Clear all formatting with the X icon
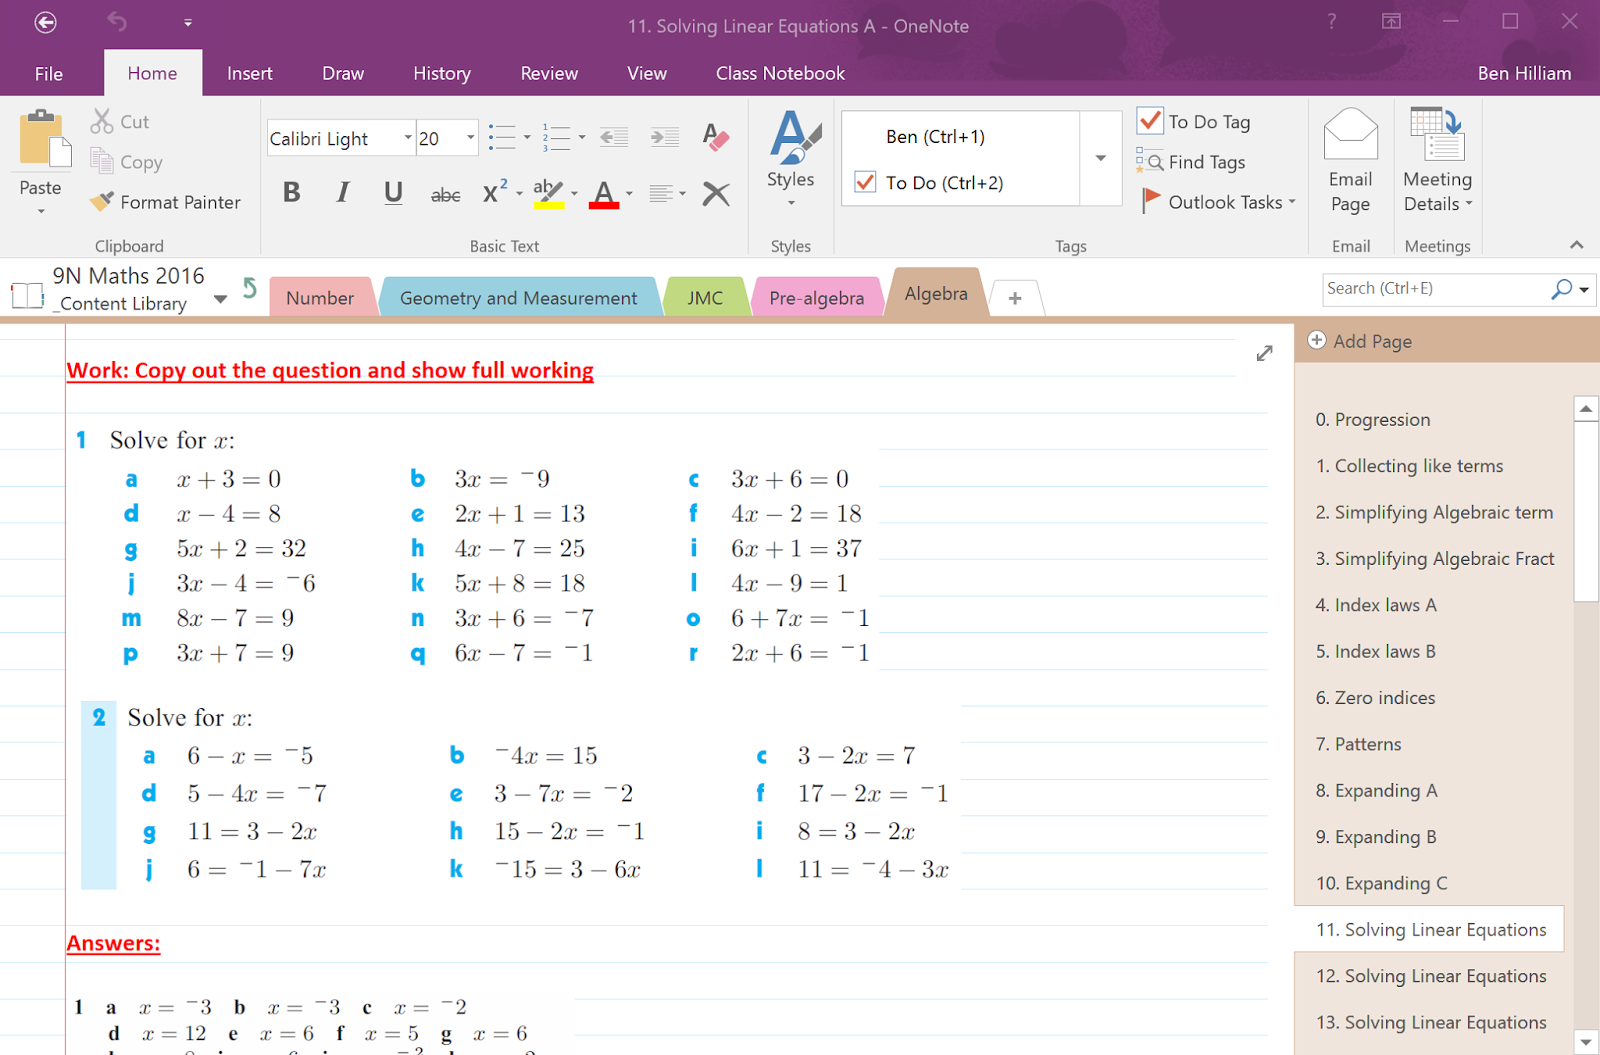The width and height of the screenshot is (1600, 1055). tap(716, 193)
